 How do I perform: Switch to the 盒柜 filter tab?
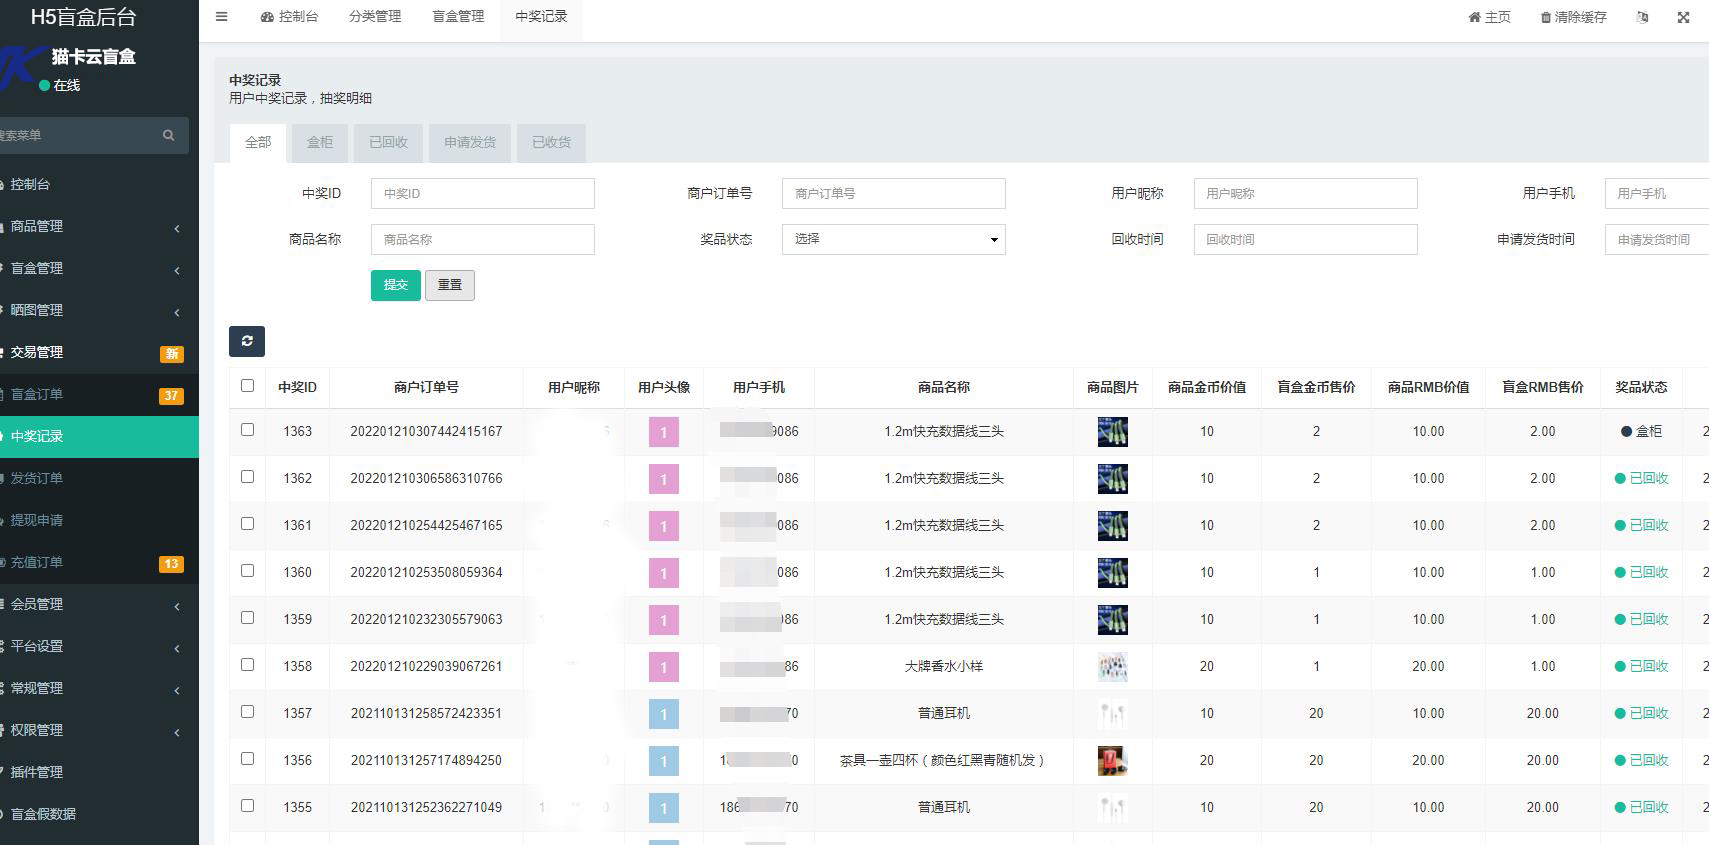coord(320,143)
